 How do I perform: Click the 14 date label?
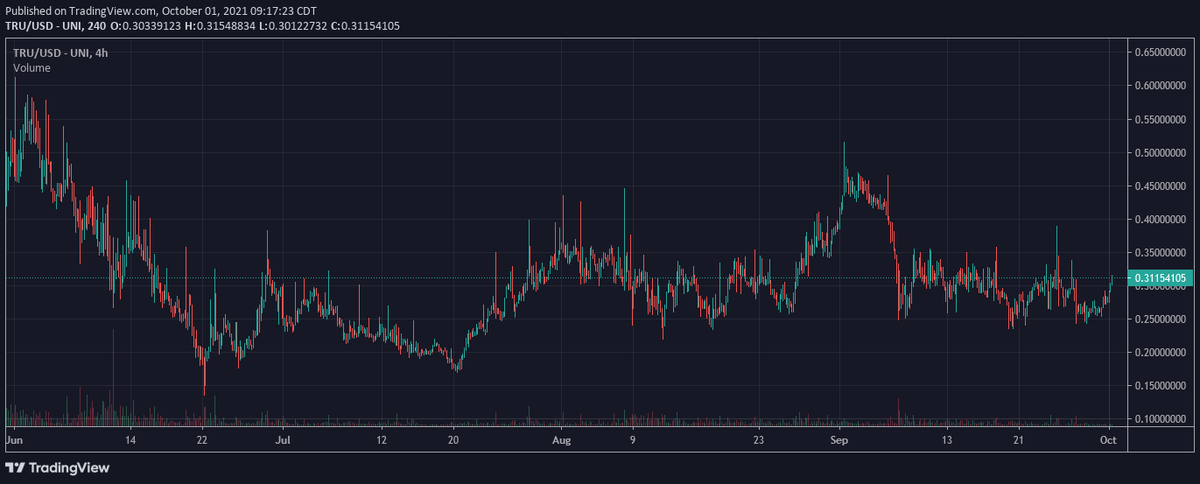pyautogui.click(x=130, y=439)
